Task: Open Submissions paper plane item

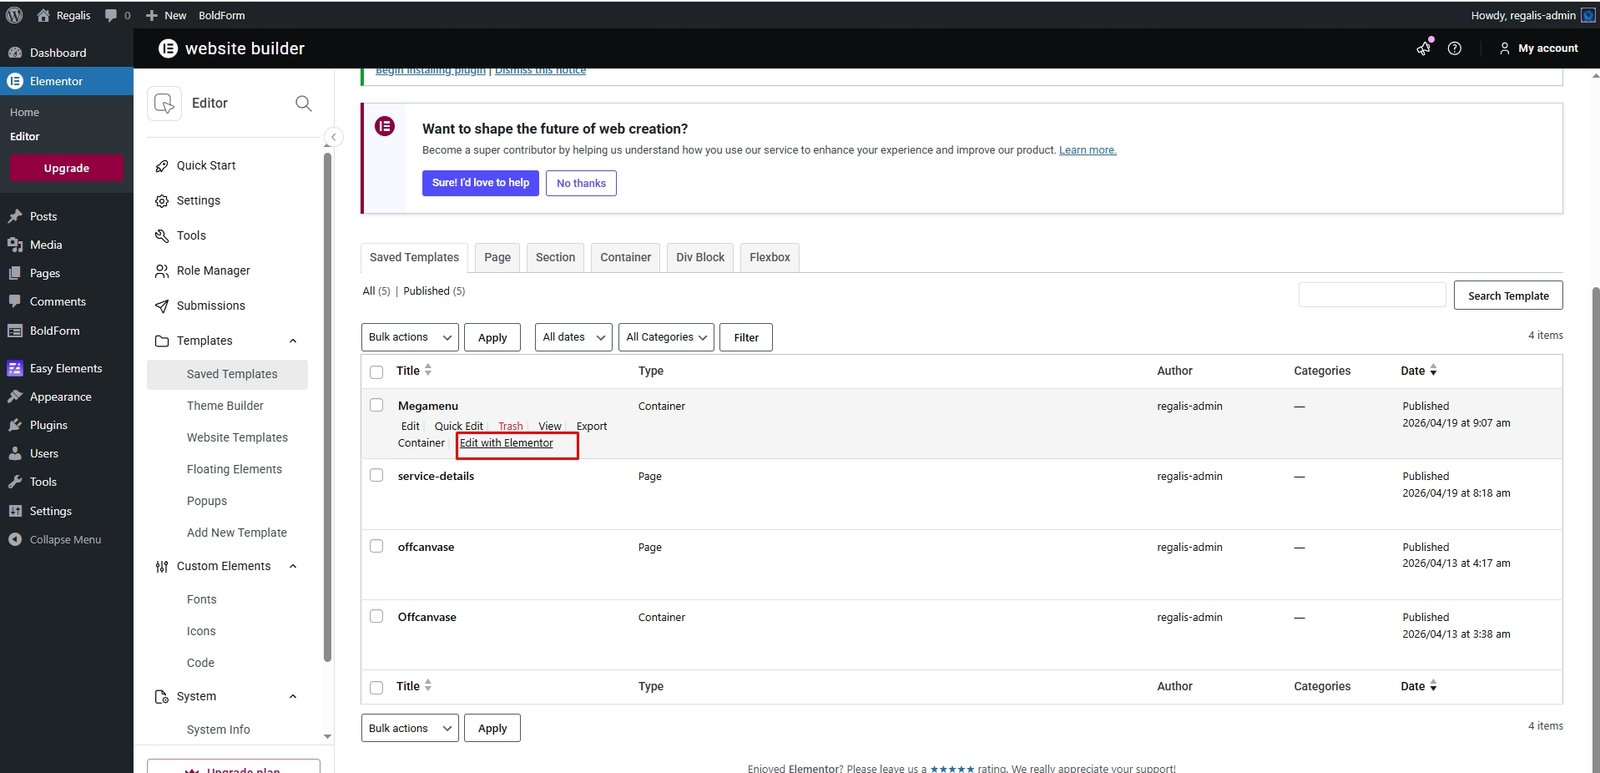Action: [210, 306]
